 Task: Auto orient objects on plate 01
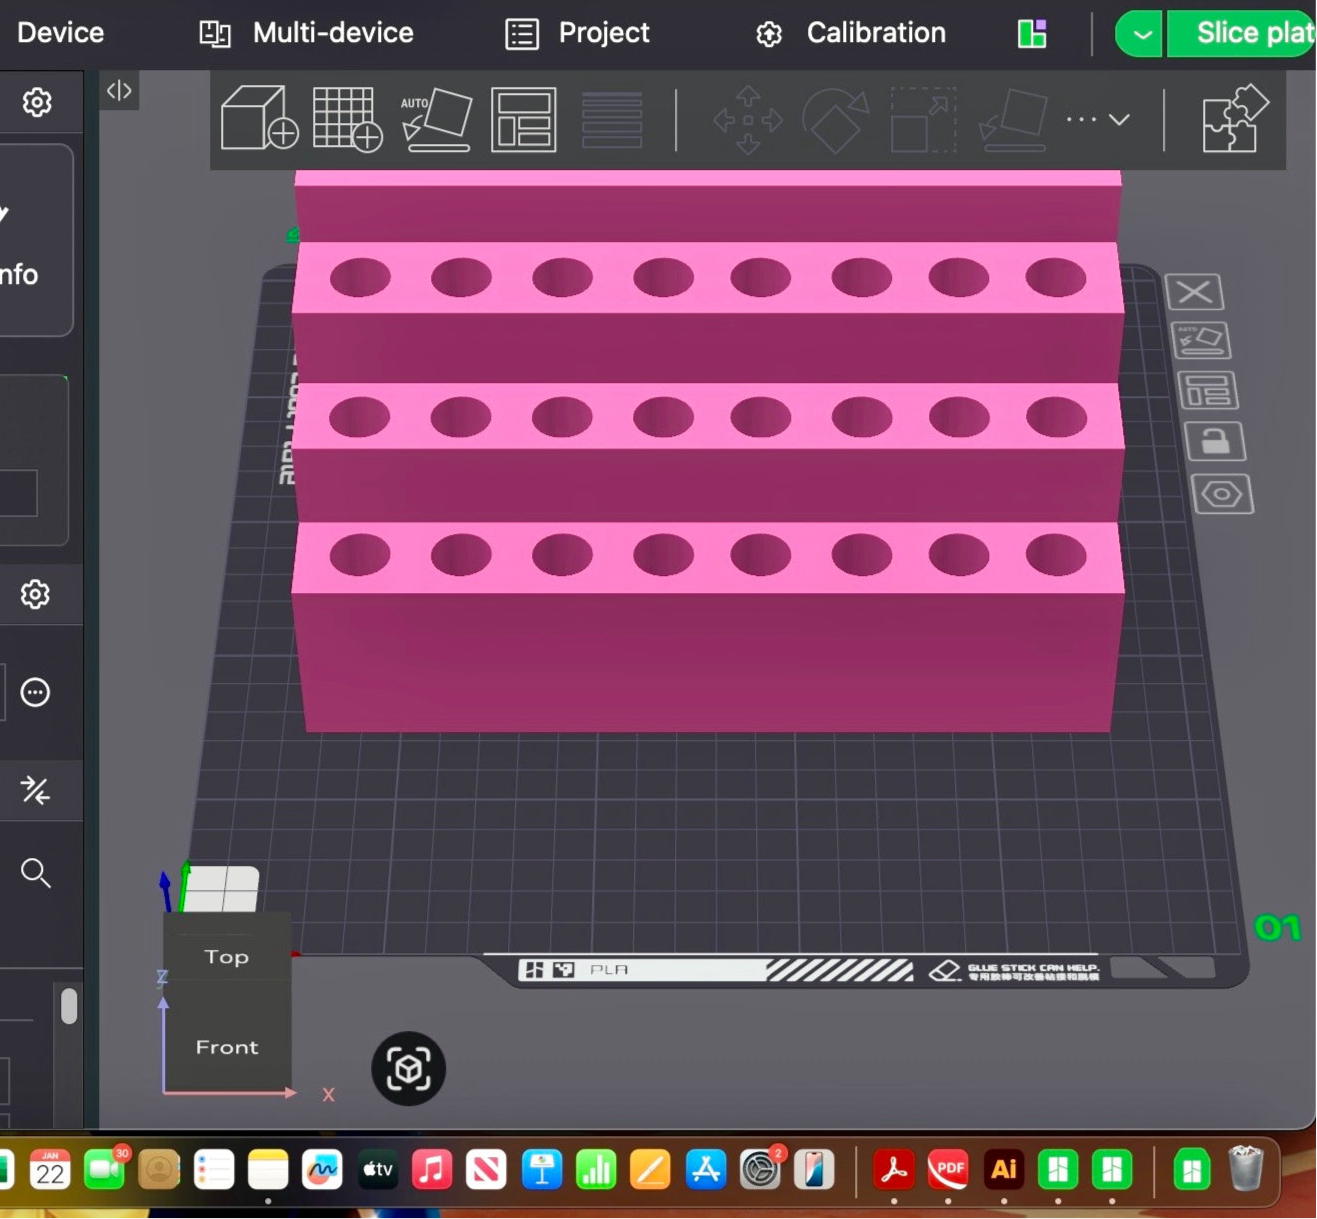tap(1200, 341)
